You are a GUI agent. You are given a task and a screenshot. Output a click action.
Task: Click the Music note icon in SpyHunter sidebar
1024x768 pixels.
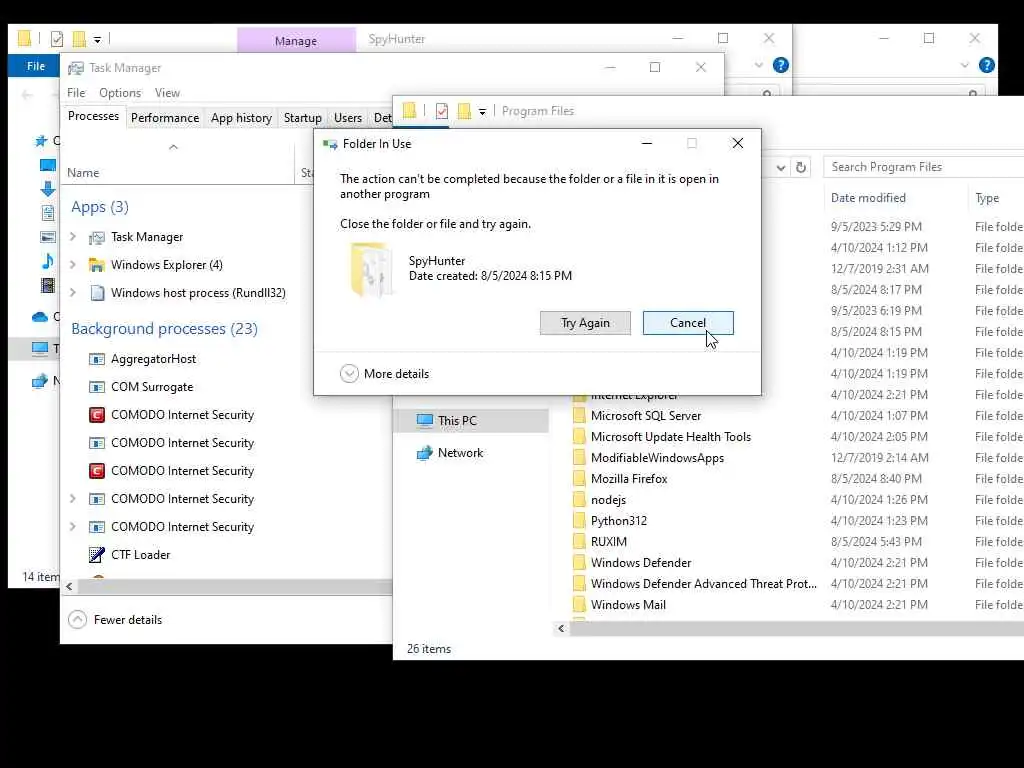coord(48,261)
